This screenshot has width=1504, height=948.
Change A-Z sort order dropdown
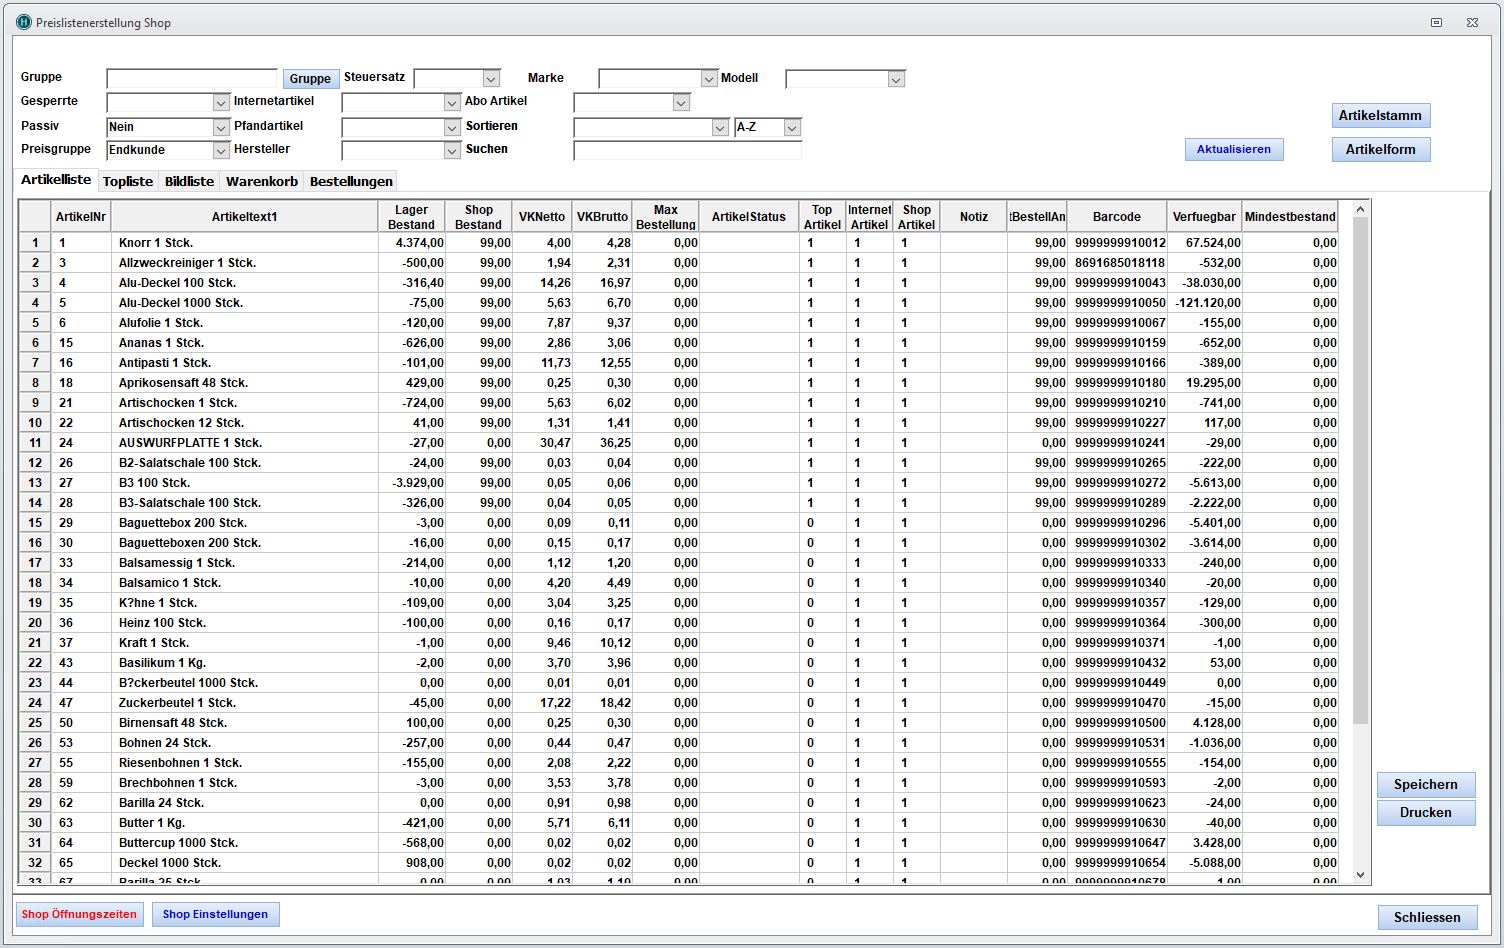click(x=792, y=128)
